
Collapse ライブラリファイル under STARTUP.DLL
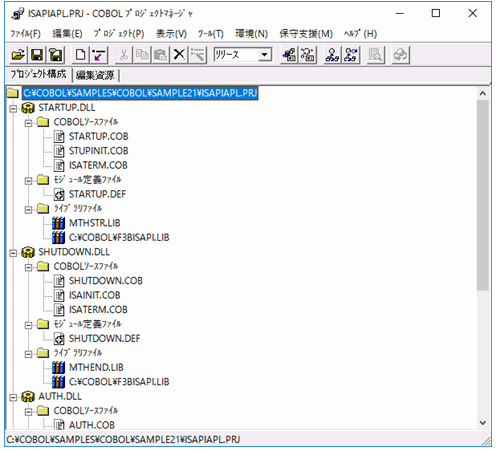point(28,210)
